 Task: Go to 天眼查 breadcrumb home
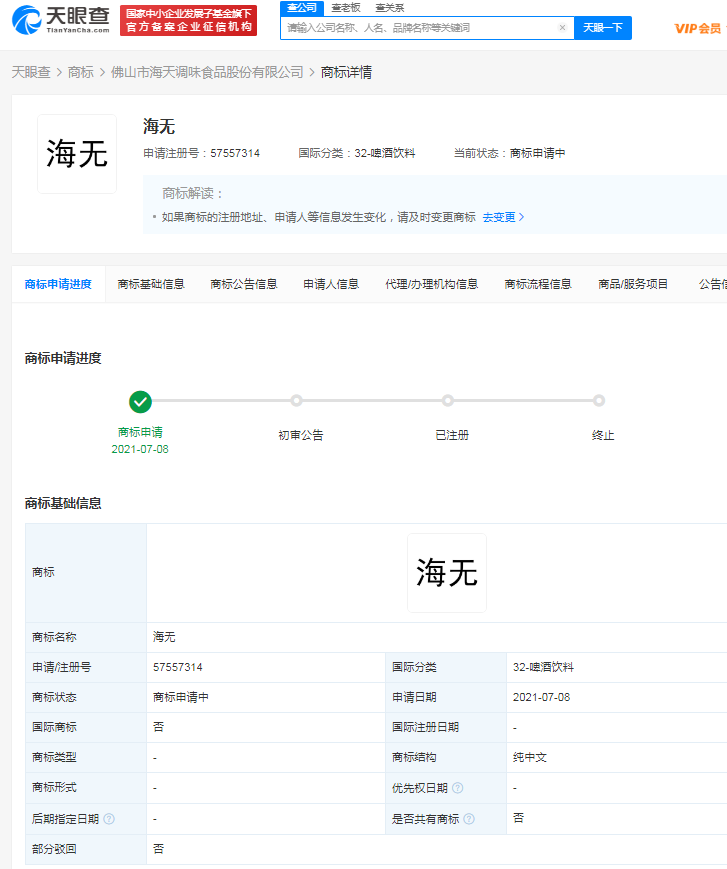31,72
